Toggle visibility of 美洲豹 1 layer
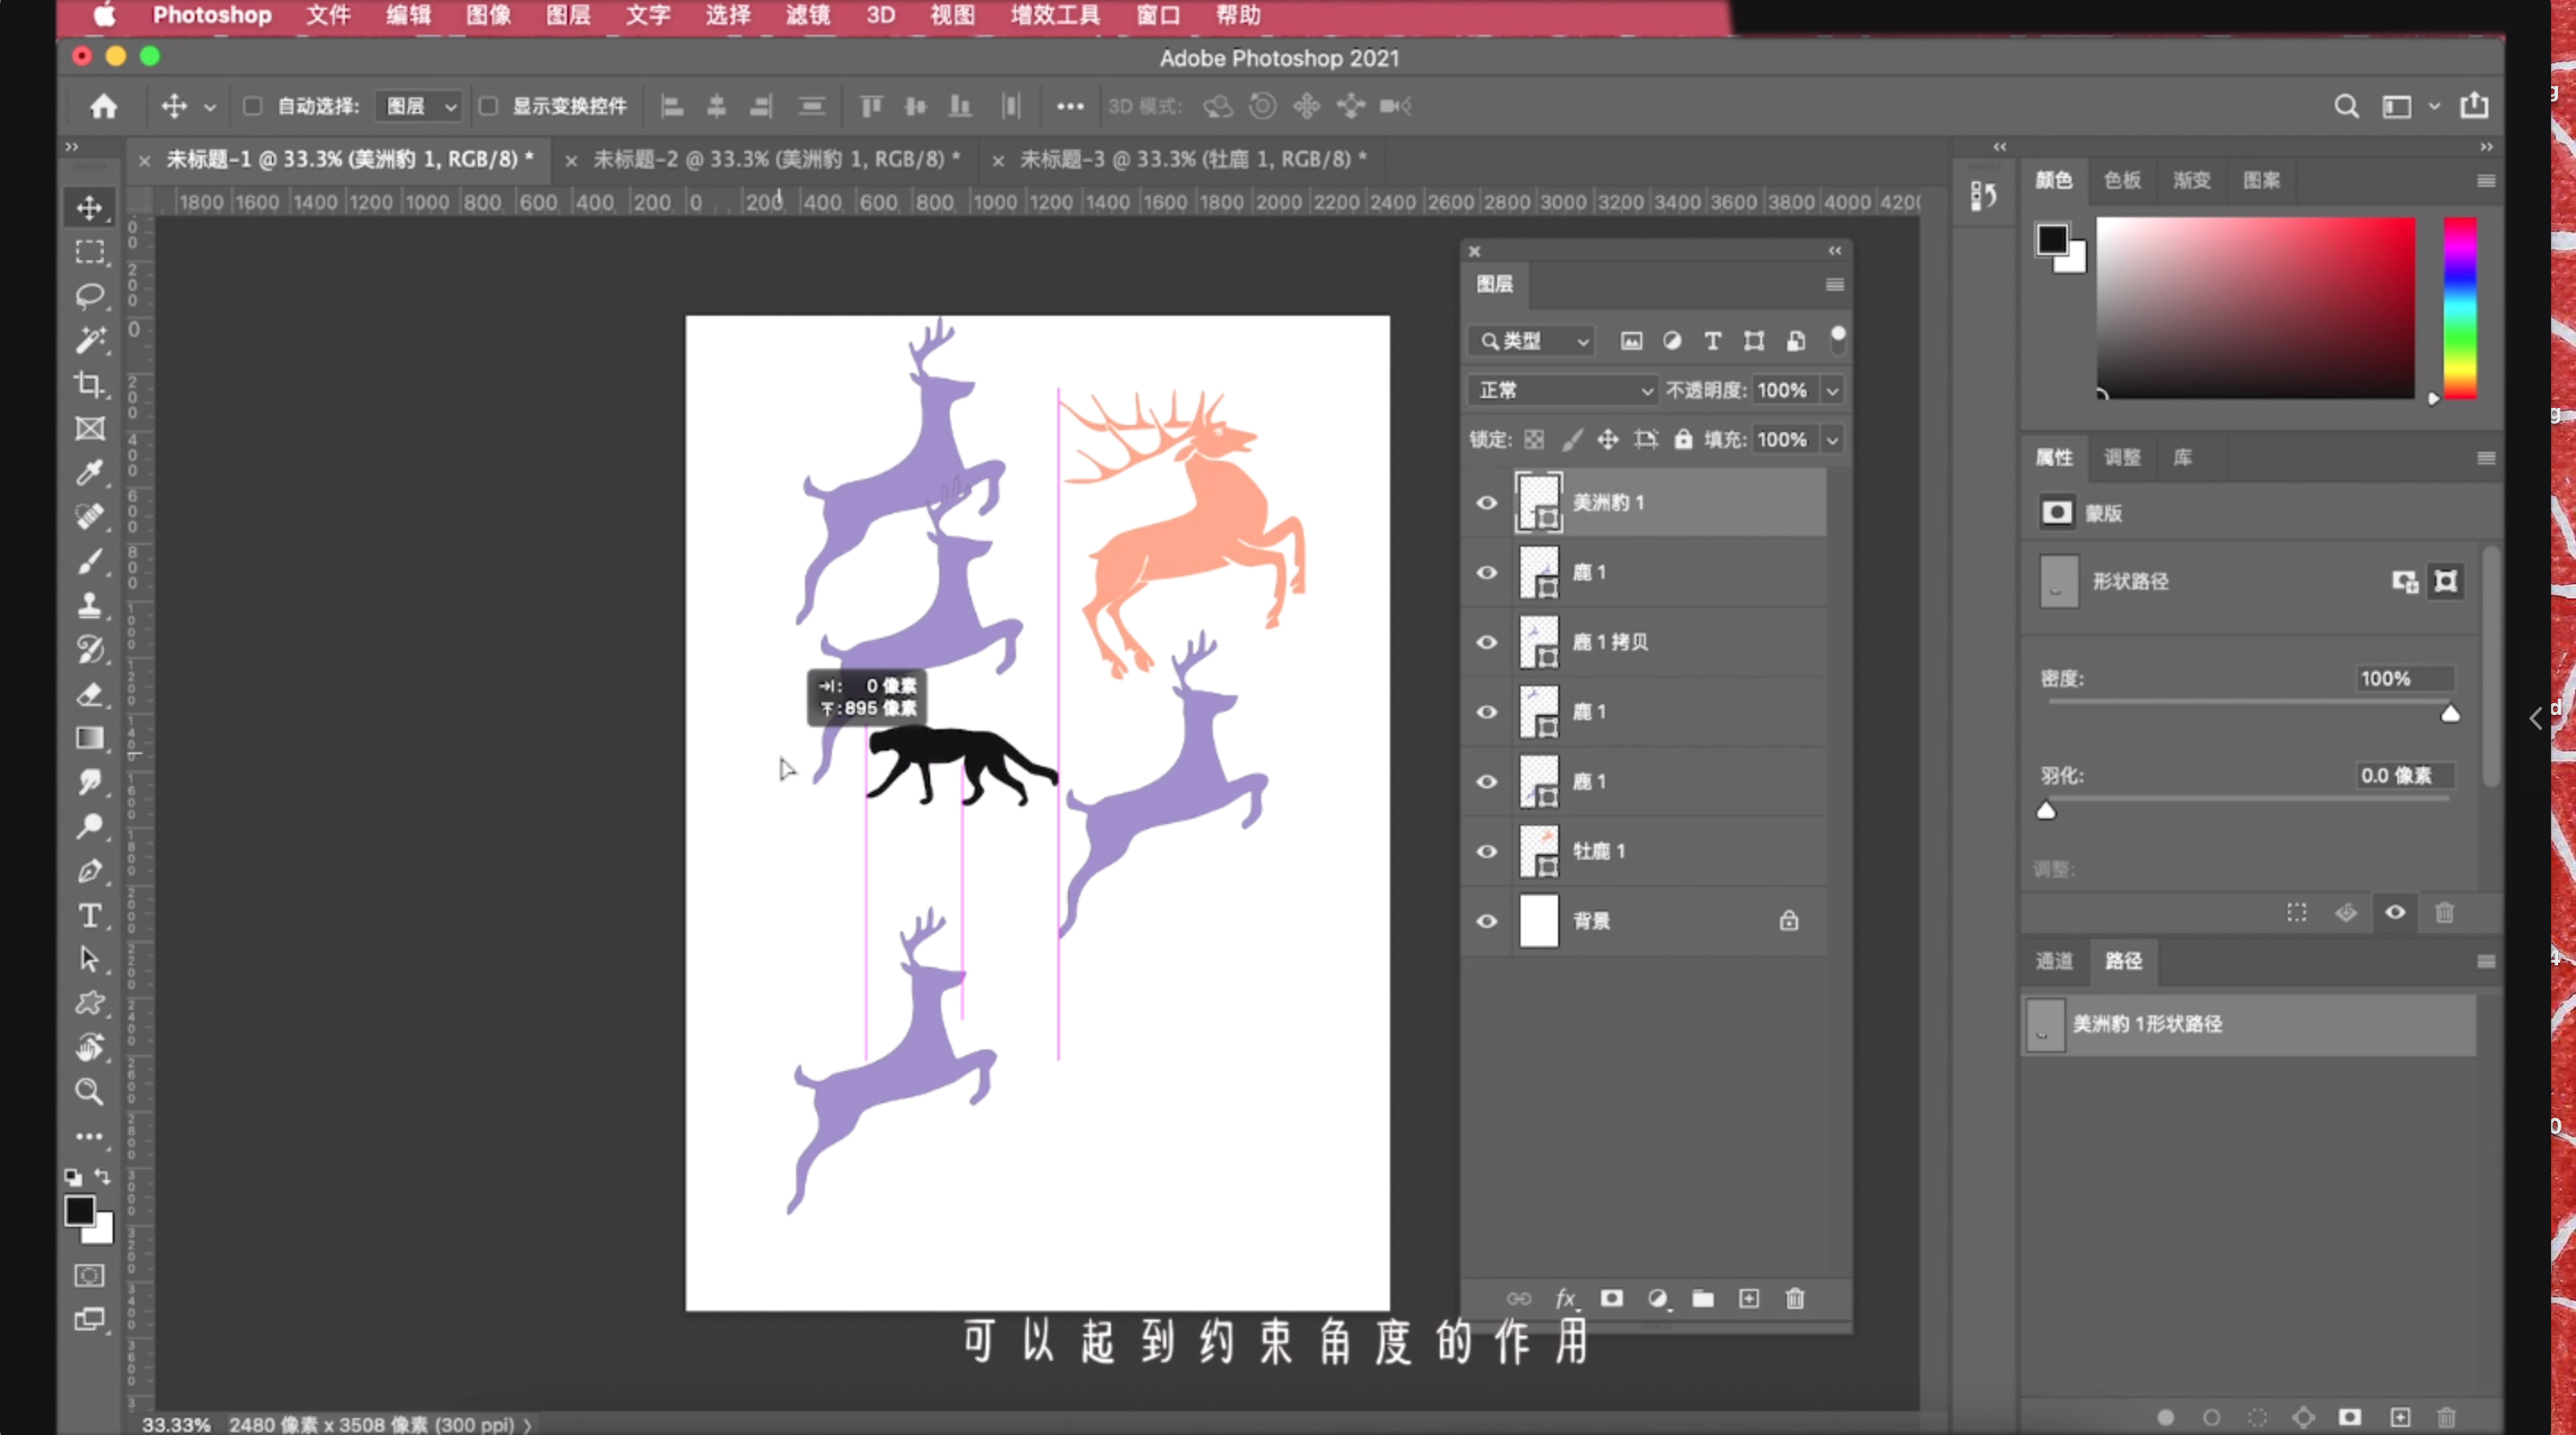The image size is (2576, 1435). (x=1487, y=502)
